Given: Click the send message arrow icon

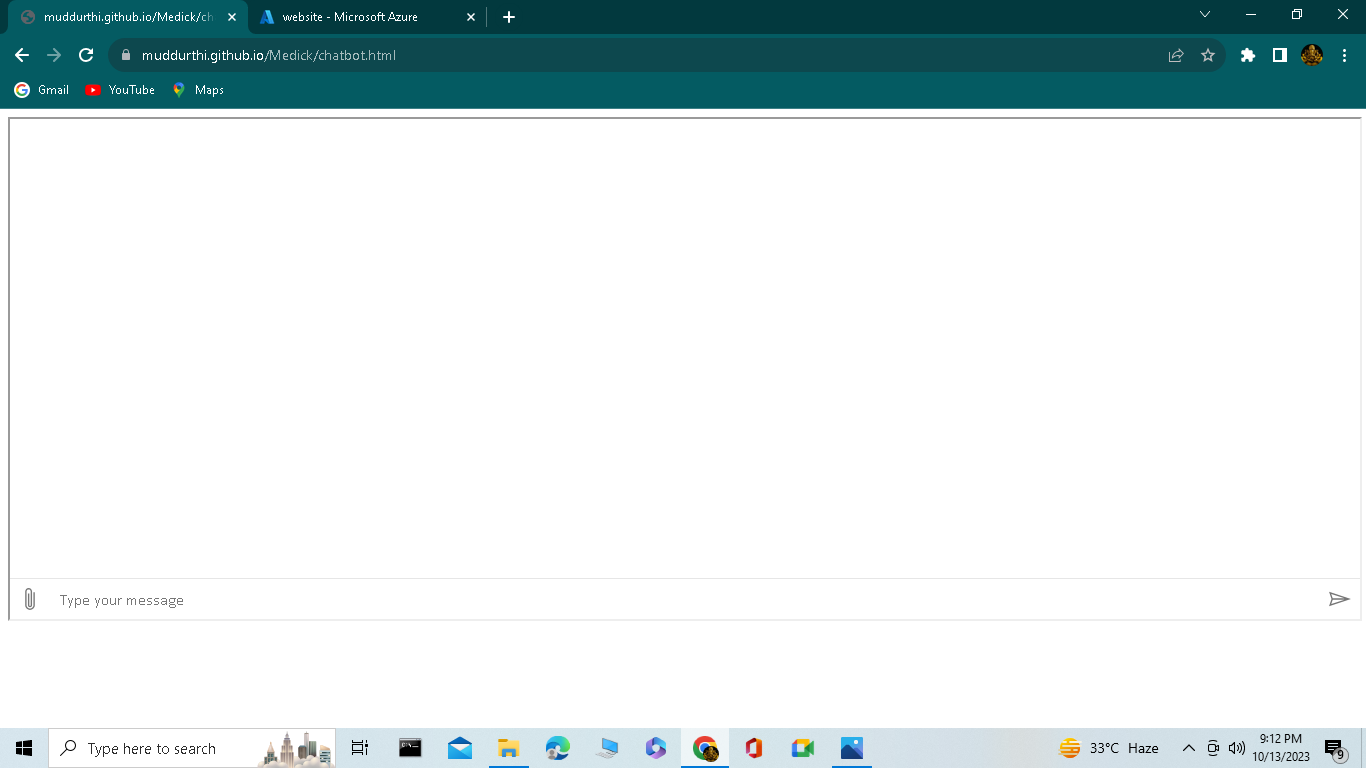Looking at the screenshot, I should tap(1339, 599).
